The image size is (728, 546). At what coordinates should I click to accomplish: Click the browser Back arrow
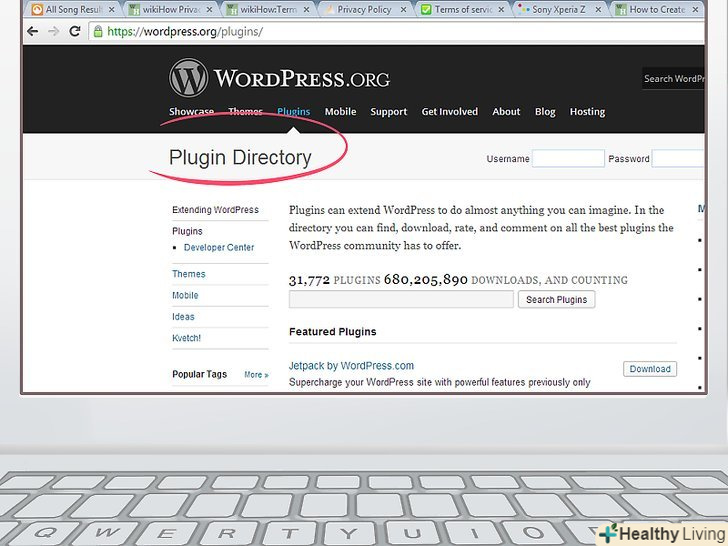tap(32, 32)
